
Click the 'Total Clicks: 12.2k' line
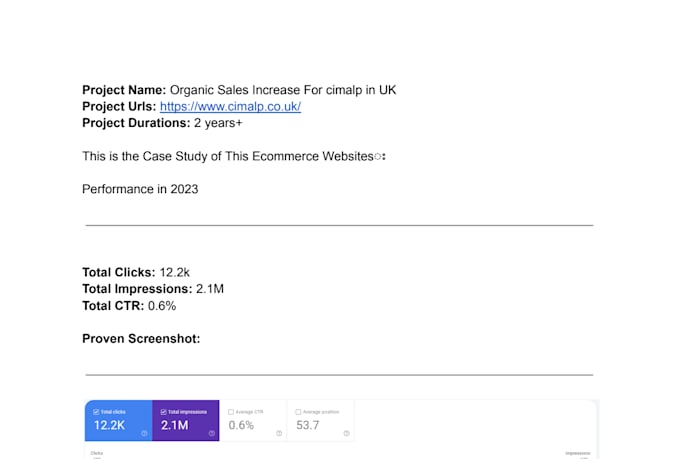[136, 272]
